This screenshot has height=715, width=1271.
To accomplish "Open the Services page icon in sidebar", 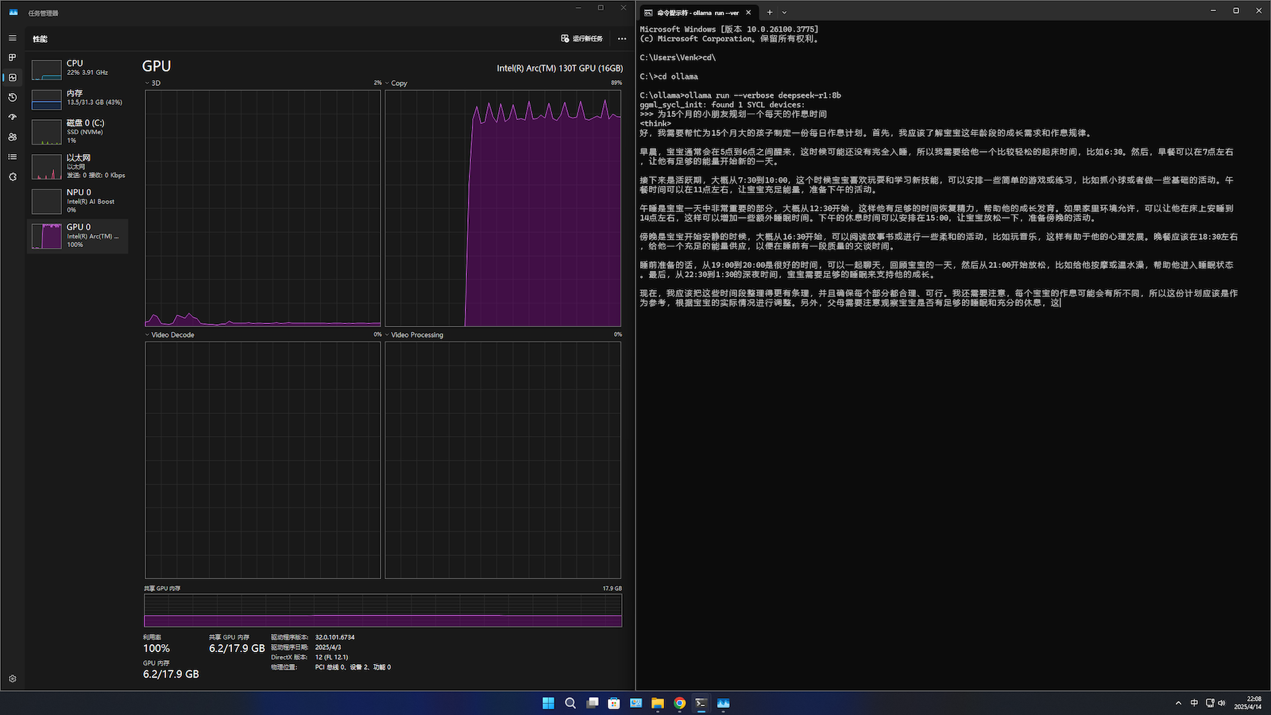I will coord(12,177).
